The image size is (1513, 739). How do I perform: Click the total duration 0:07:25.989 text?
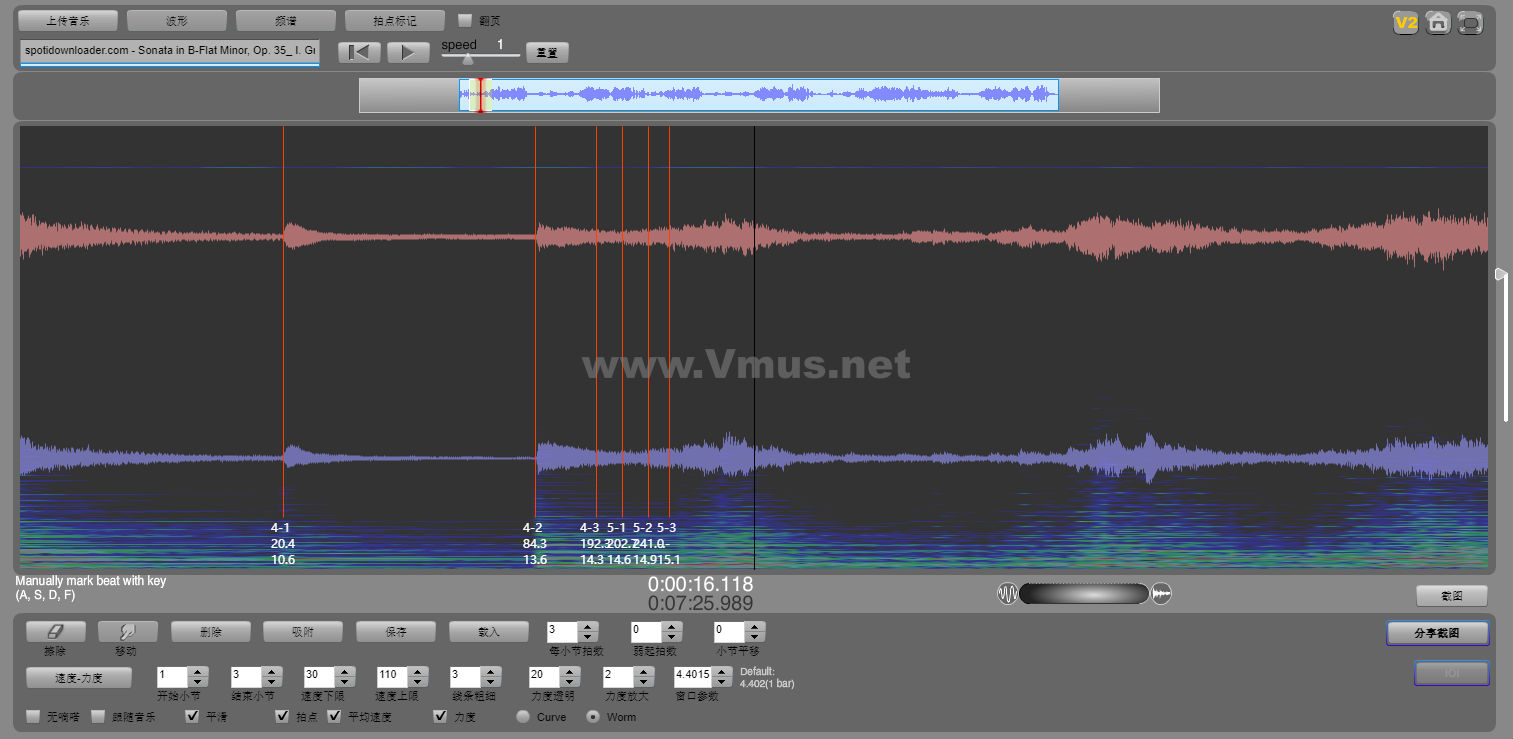(700, 603)
